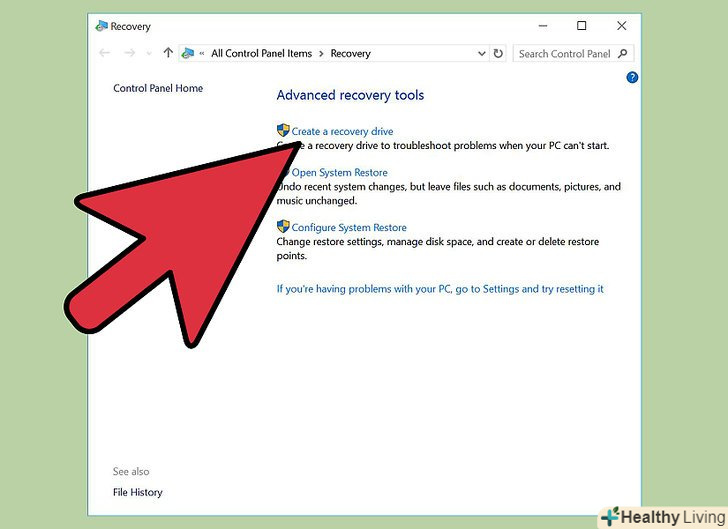
Task: Click the All Control Panel Items breadcrumb
Action: coord(261,53)
